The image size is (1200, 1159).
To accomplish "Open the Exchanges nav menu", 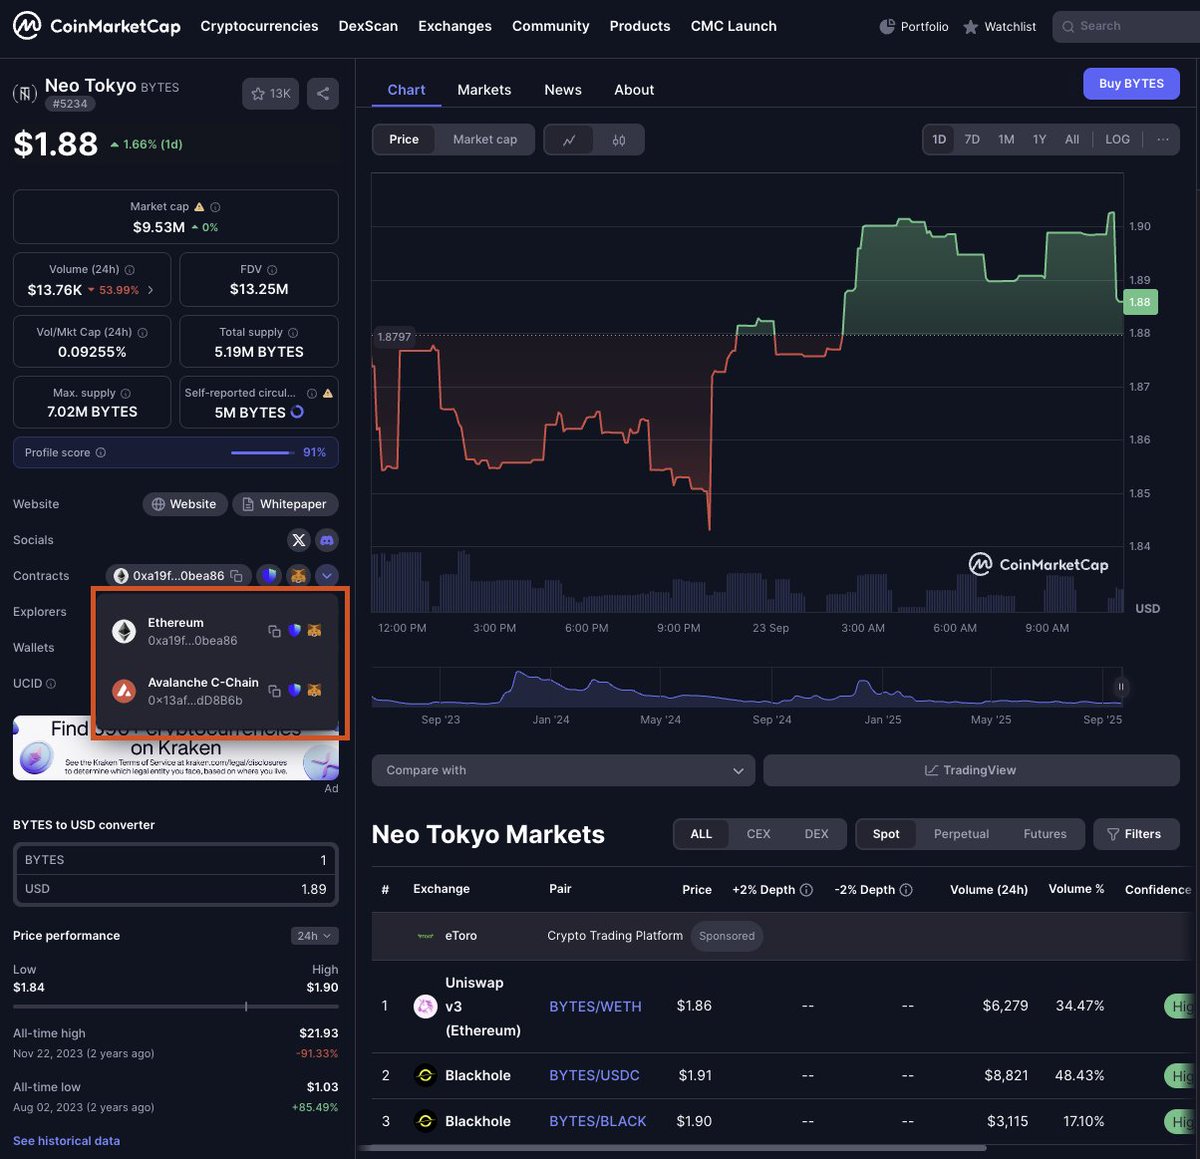I will pyautogui.click(x=455, y=26).
